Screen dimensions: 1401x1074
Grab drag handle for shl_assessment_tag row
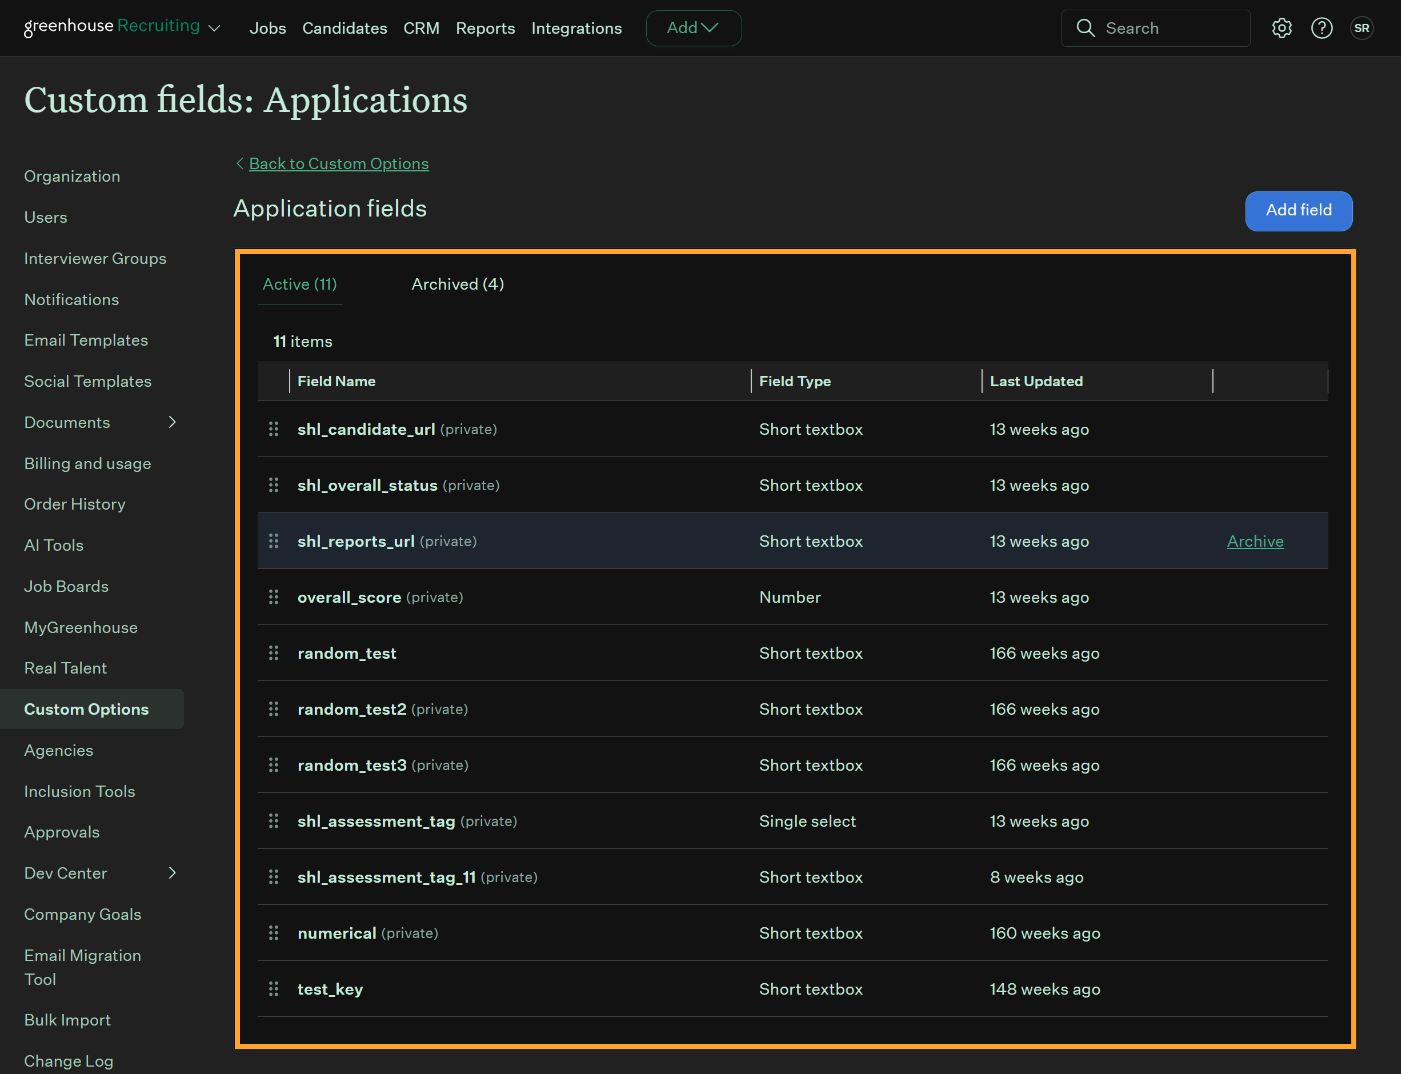(274, 821)
